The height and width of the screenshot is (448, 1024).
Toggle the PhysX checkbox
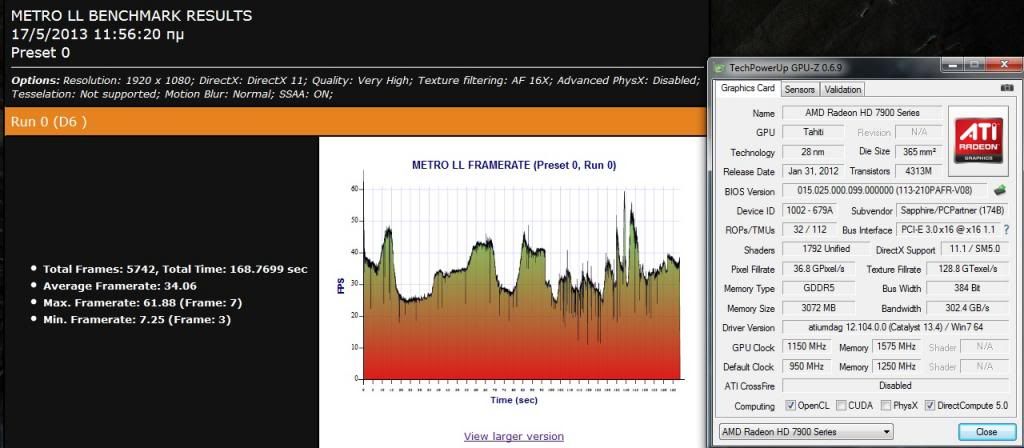tap(885, 406)
